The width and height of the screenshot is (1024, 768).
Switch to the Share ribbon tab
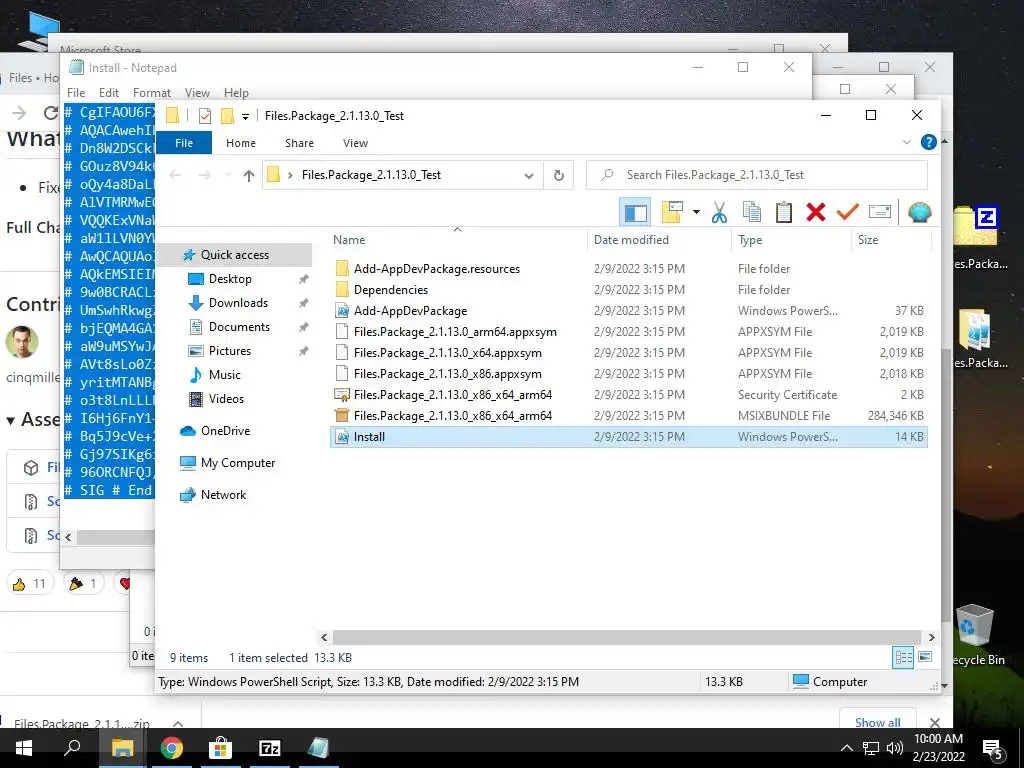click(299, 143)
